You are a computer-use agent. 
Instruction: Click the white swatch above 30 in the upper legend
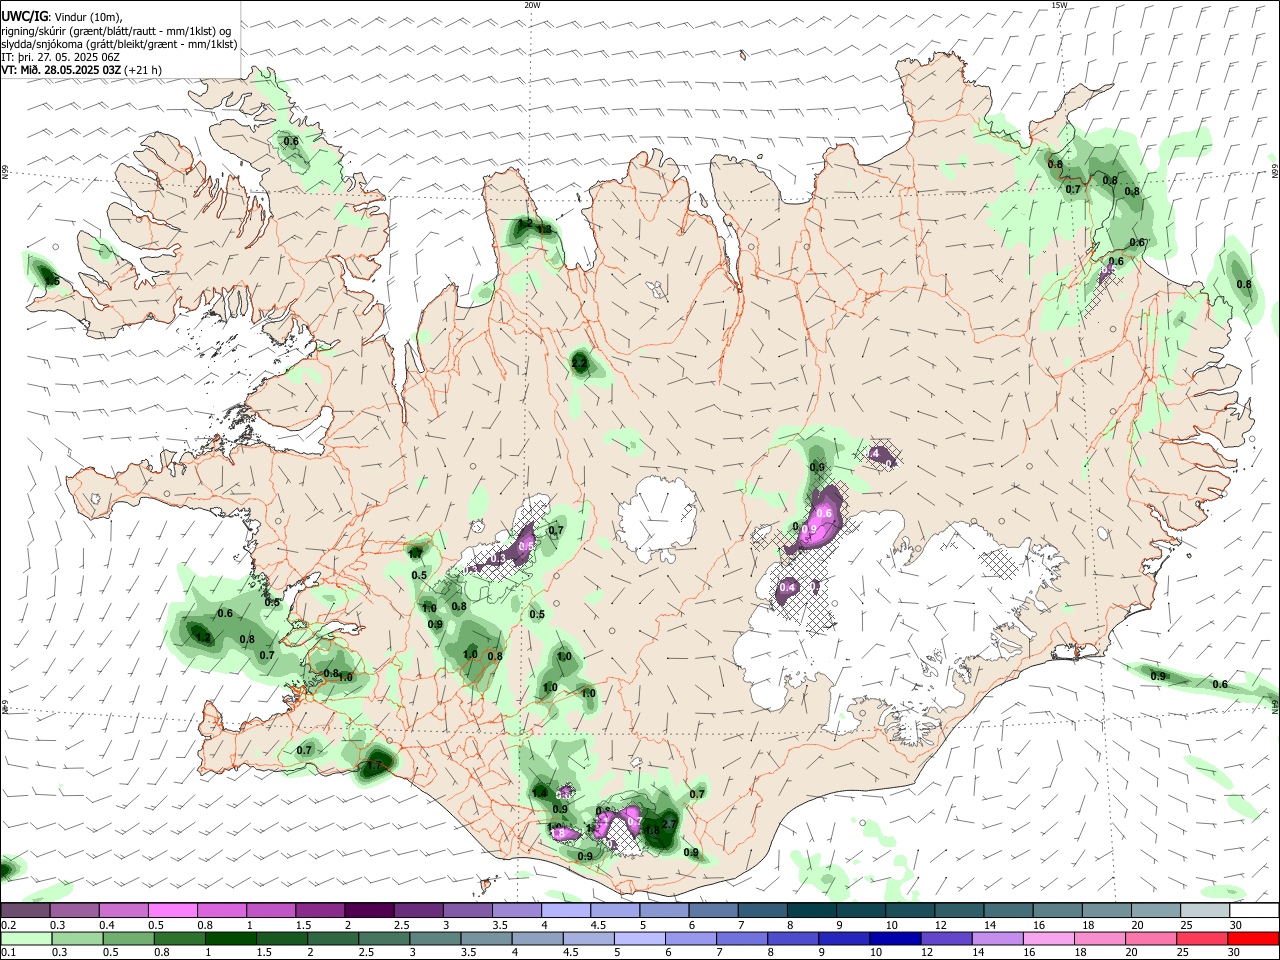[x=1253, y=911]
